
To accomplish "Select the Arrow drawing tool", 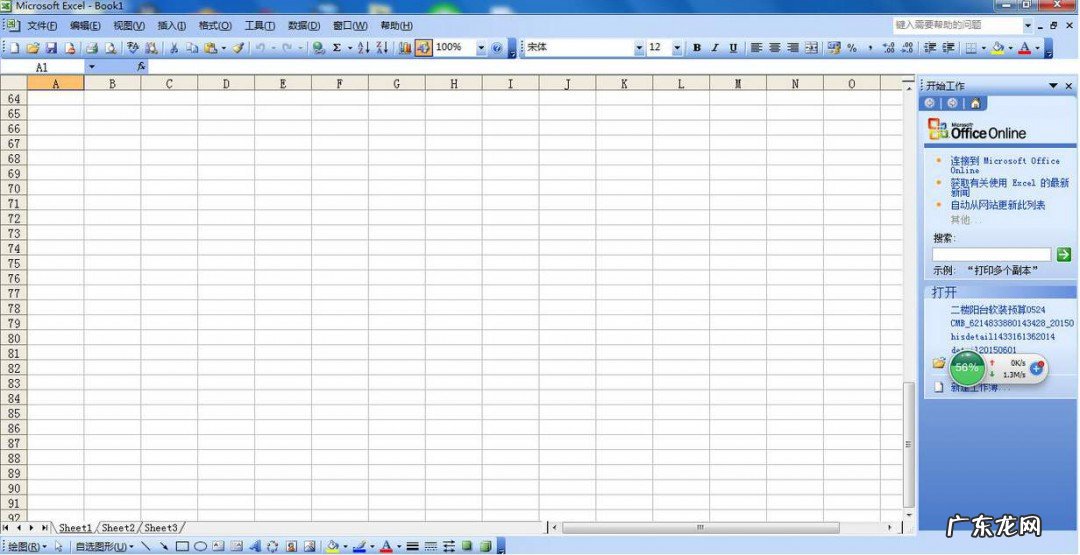I will (164, 546).
